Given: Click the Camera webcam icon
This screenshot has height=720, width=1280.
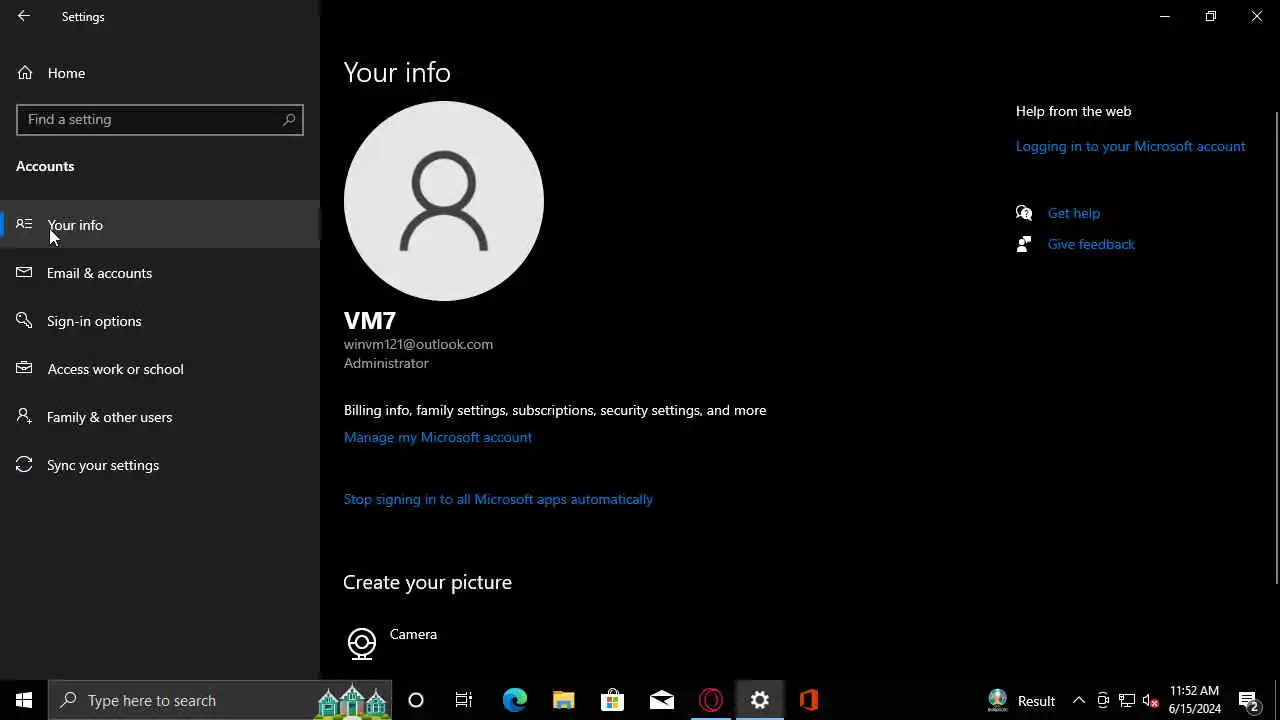Looking at the screenshot, I should point(362,643).
